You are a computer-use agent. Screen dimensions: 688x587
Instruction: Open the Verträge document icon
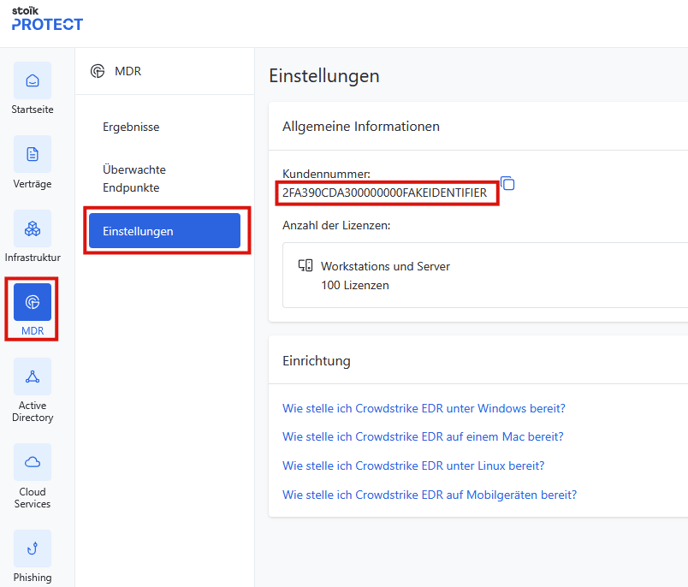coord(32,154)
